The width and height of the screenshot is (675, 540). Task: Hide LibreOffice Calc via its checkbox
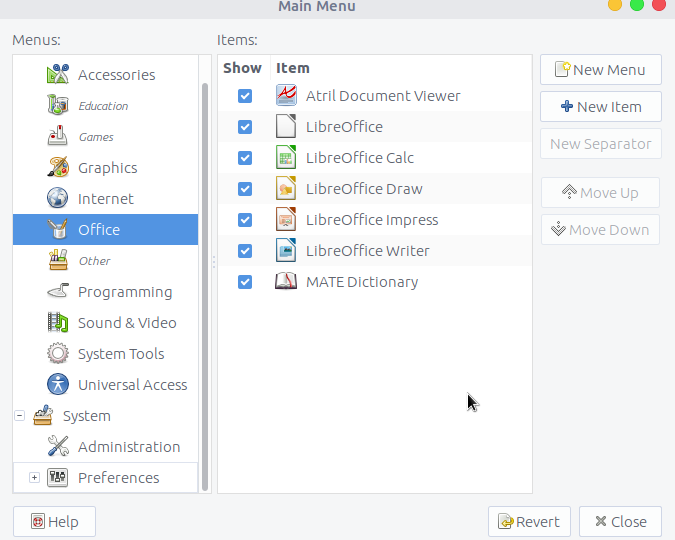(x=245, y=158)
